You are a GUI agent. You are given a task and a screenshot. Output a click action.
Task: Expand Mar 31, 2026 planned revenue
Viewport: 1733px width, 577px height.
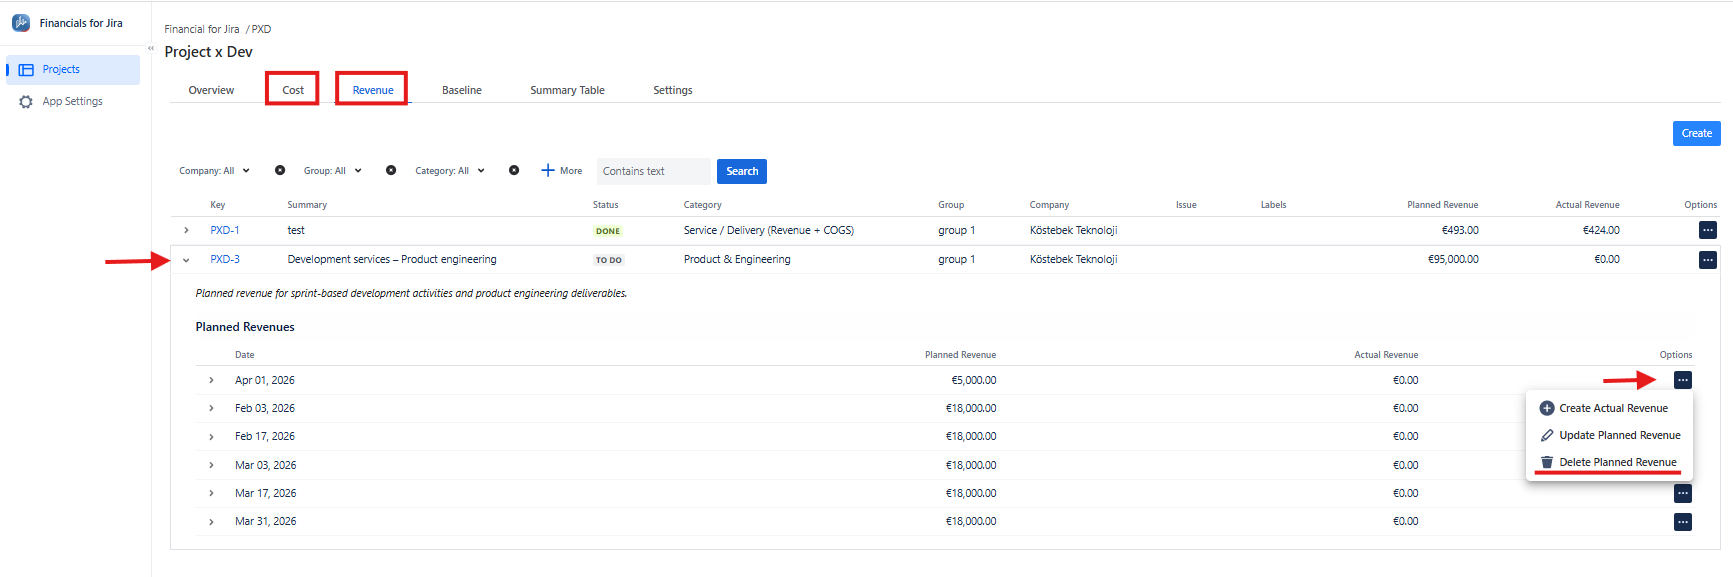(x=211, y=522)
